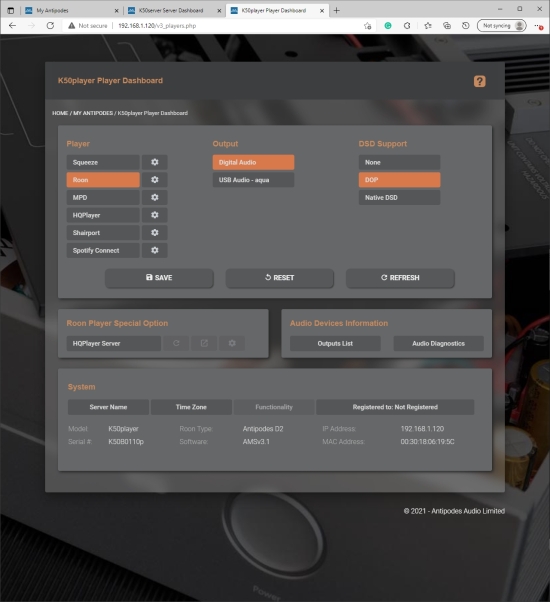Screen dimensions: 550x602
Task: Set DSD Support to DOP
Action: (400, 180)
